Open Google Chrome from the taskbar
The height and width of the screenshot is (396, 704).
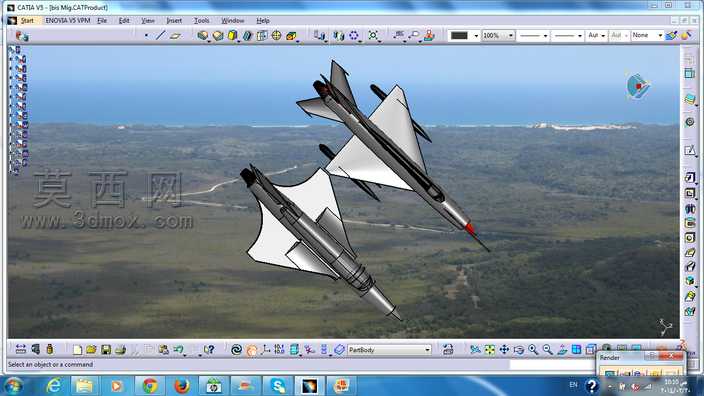point(150,386)
